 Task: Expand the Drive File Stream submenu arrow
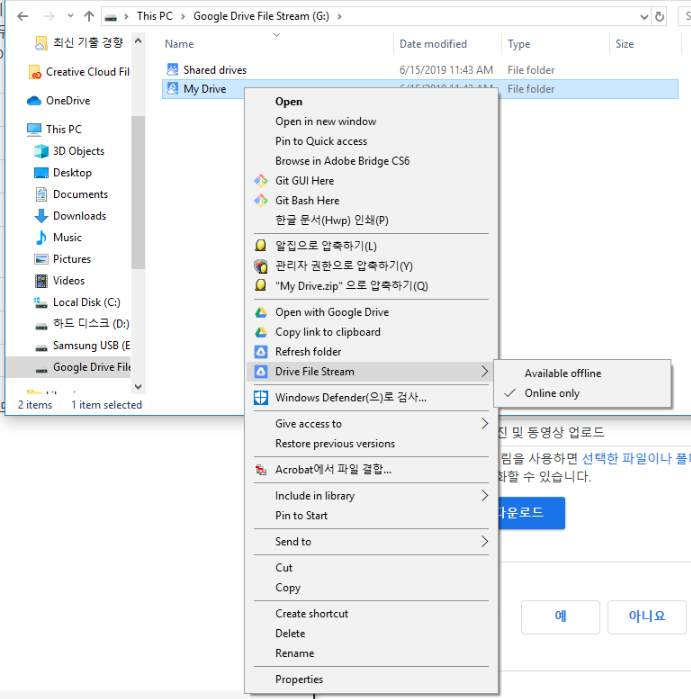coord(485,371)
